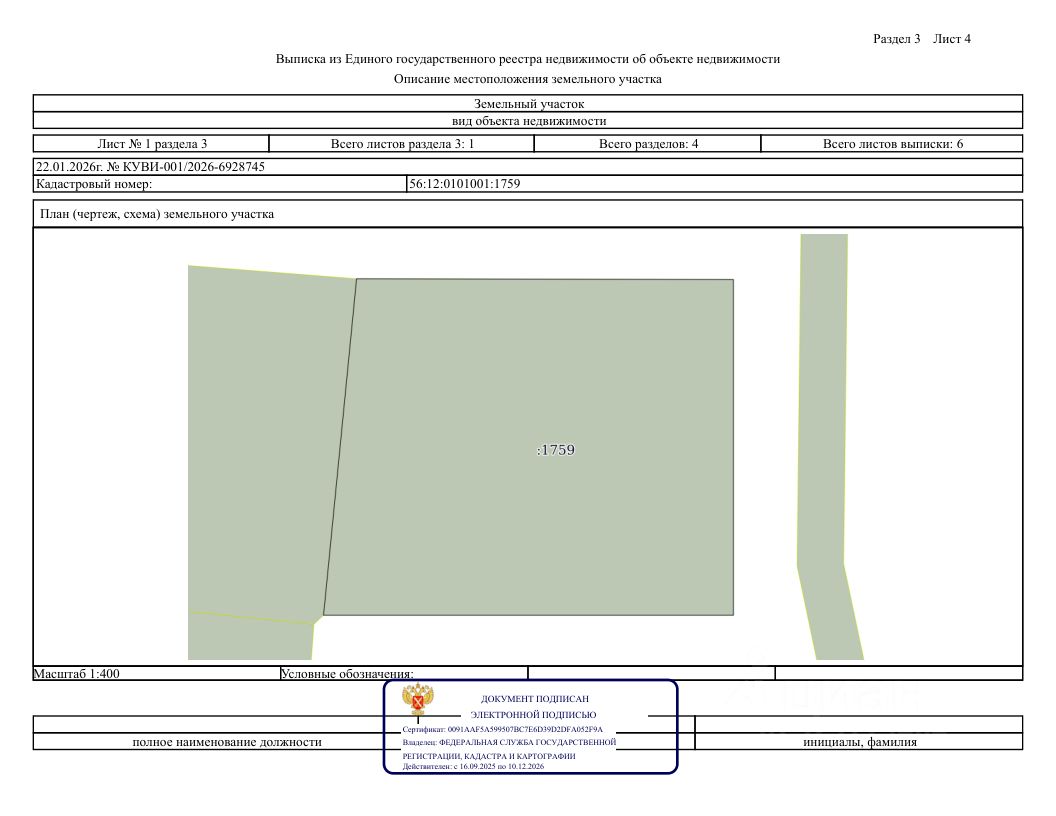
Task: Select cadastral number 56:12:0101001:1759
Action: [465, 184]
